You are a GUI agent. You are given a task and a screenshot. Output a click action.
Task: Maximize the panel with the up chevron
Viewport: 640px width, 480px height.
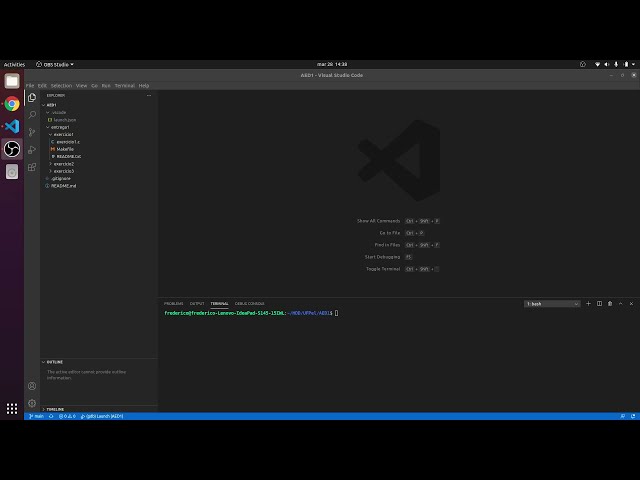(620, 304)
